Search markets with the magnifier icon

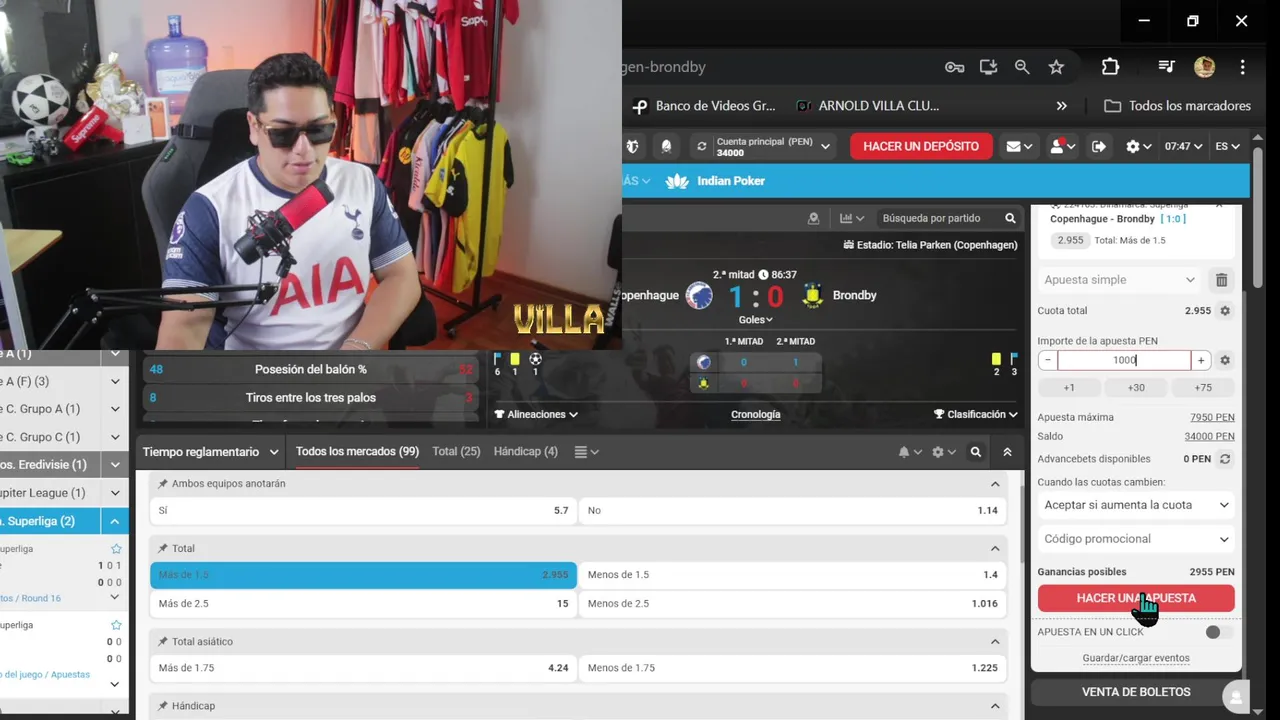click(976, 452)
